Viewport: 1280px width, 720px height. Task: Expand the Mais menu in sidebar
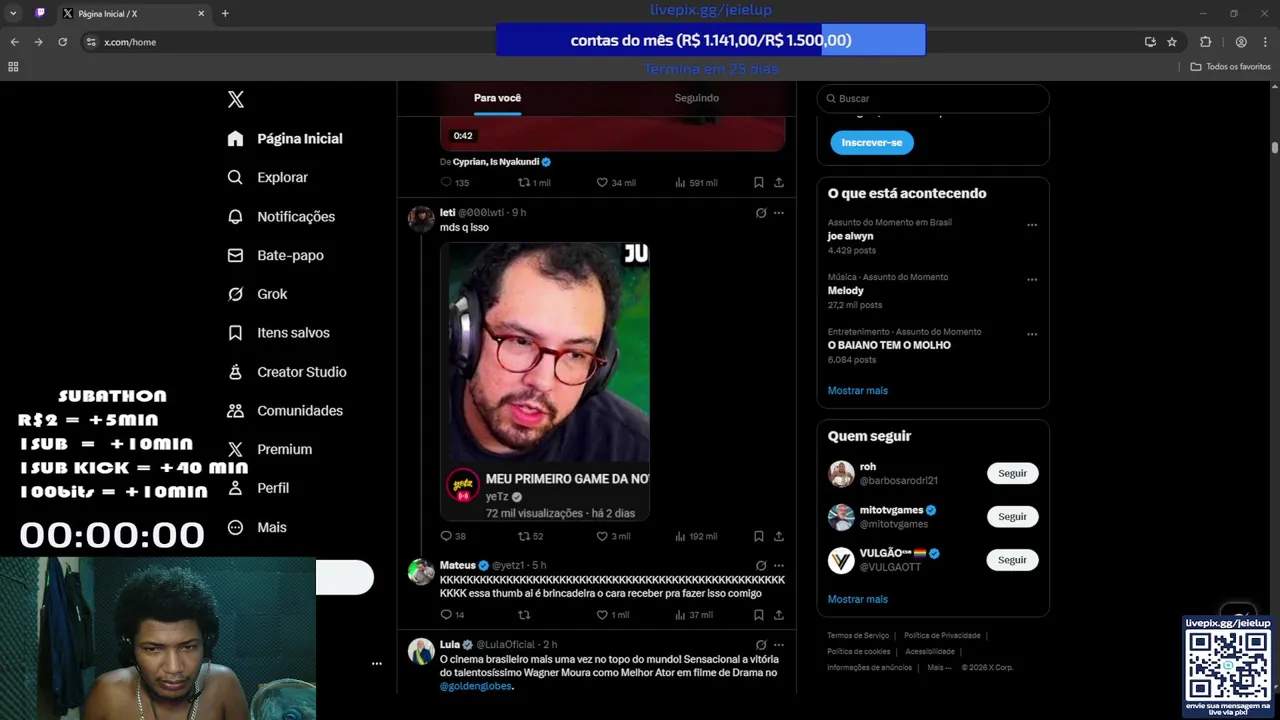pos(257,527)
